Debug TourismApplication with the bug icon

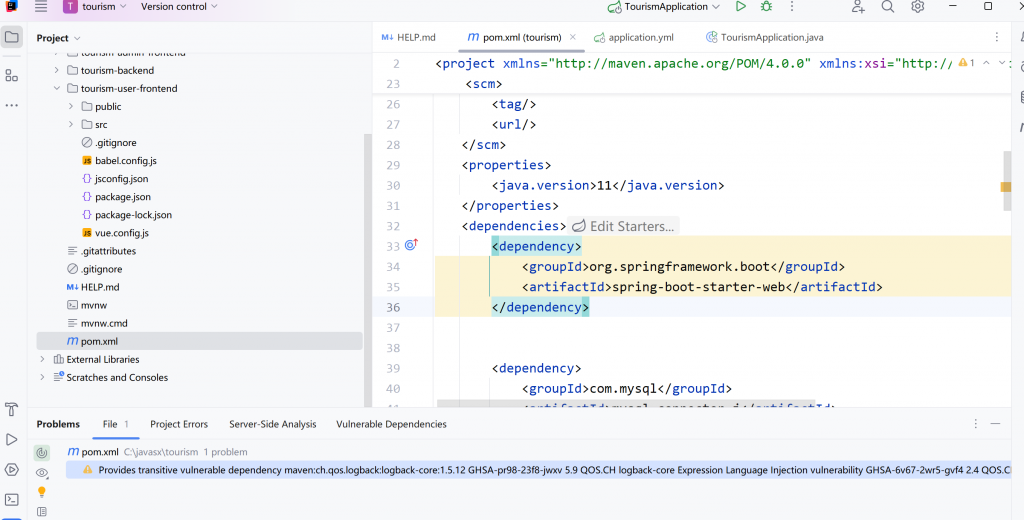766,7
